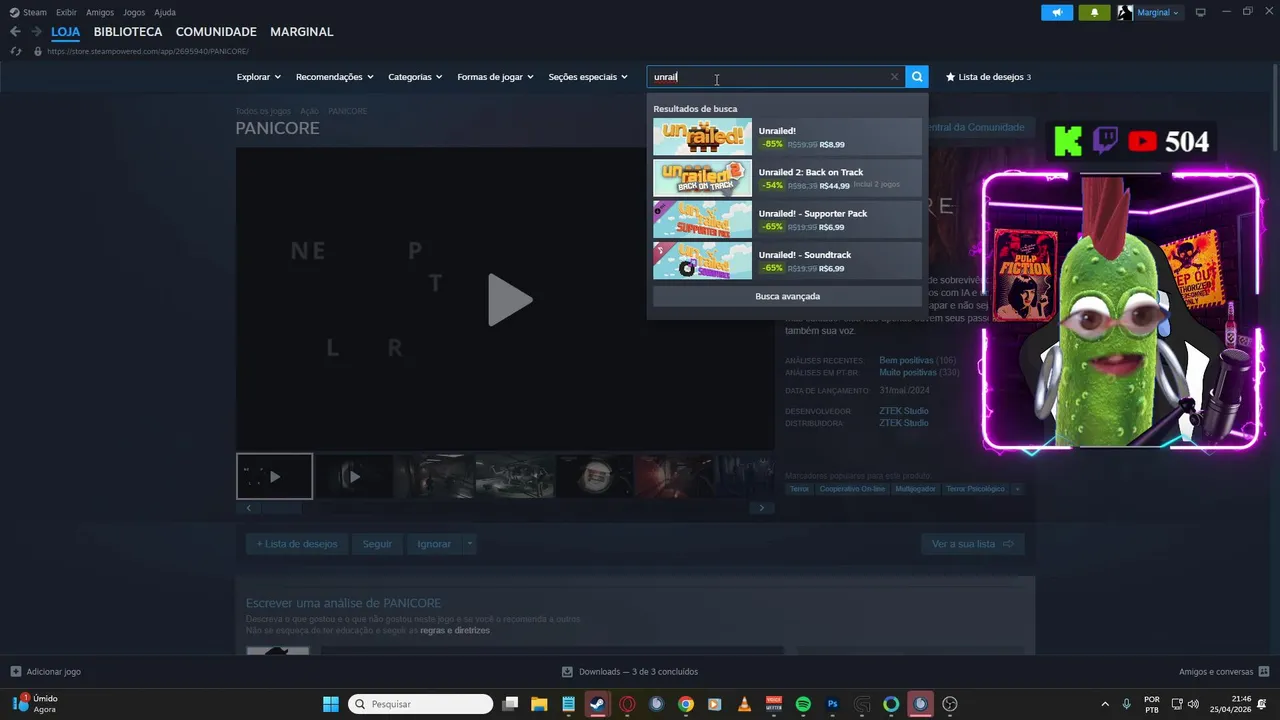The width and height of the screenshot is (1280, 720).
Task: Open the announcements megaphone icon
Action: pos(1057,13)
